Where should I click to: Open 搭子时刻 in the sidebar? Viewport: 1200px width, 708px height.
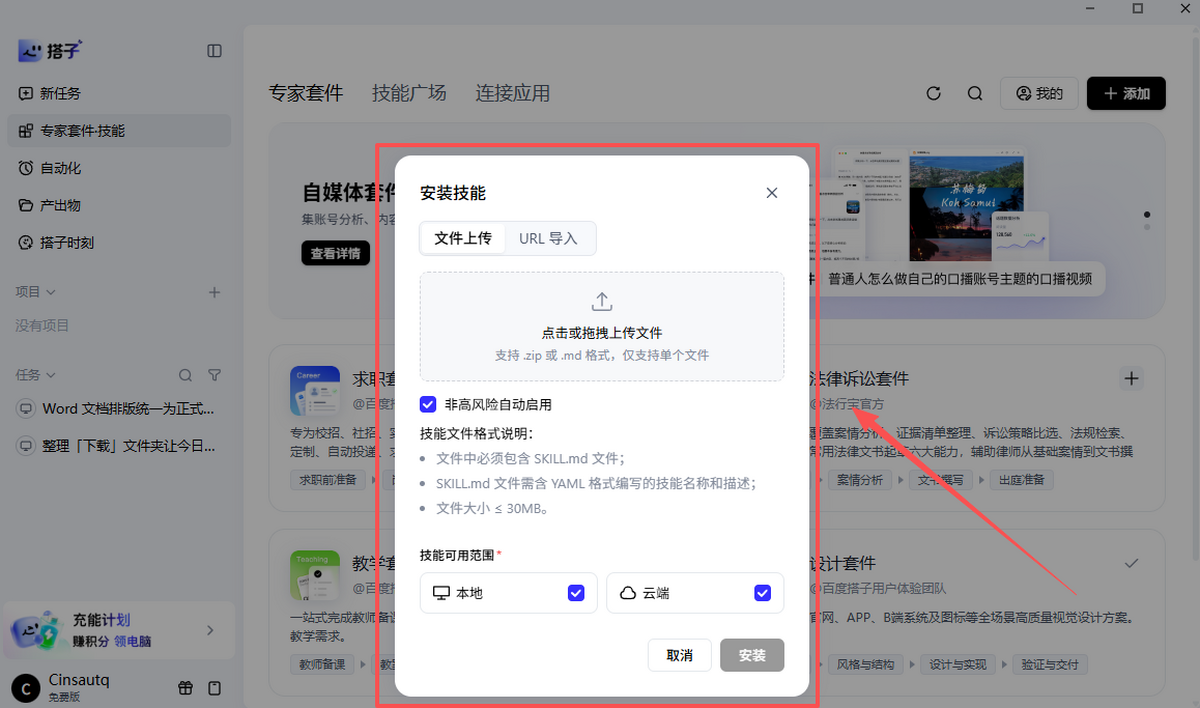click(x=120, y=242)
